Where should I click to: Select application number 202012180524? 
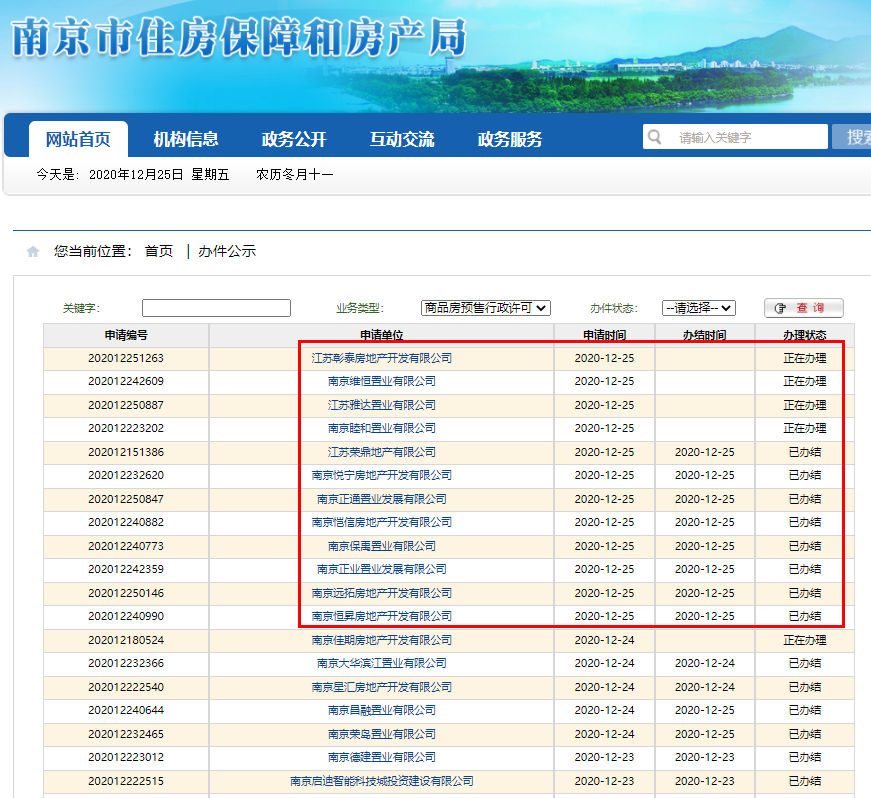click(126, 640)
